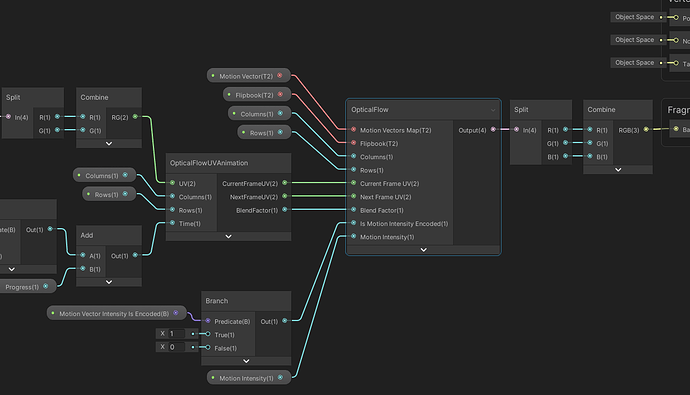Click the right Split node In(4) port
The width and height of the screenshot is (690, 395).
pos(517,129)
